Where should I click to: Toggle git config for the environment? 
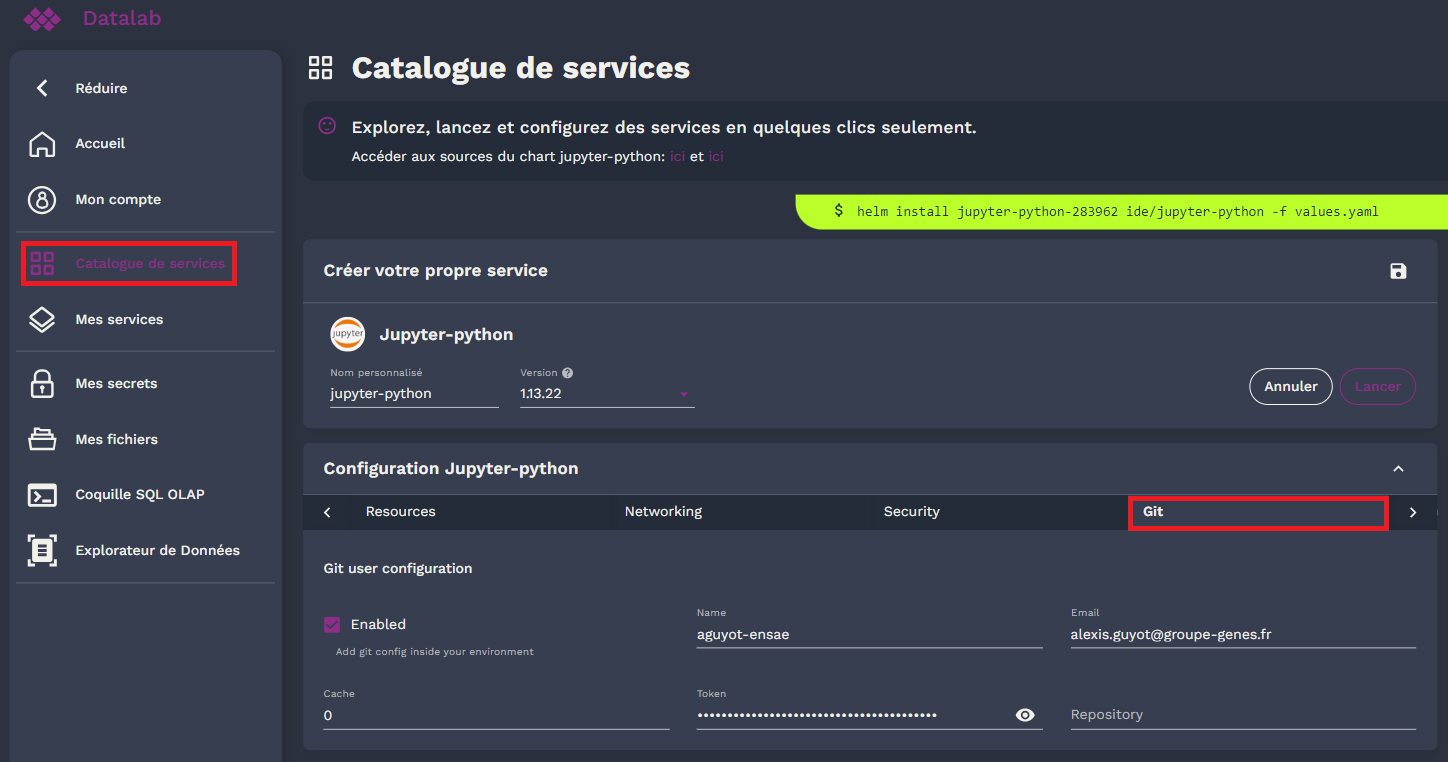click(331, 624)
